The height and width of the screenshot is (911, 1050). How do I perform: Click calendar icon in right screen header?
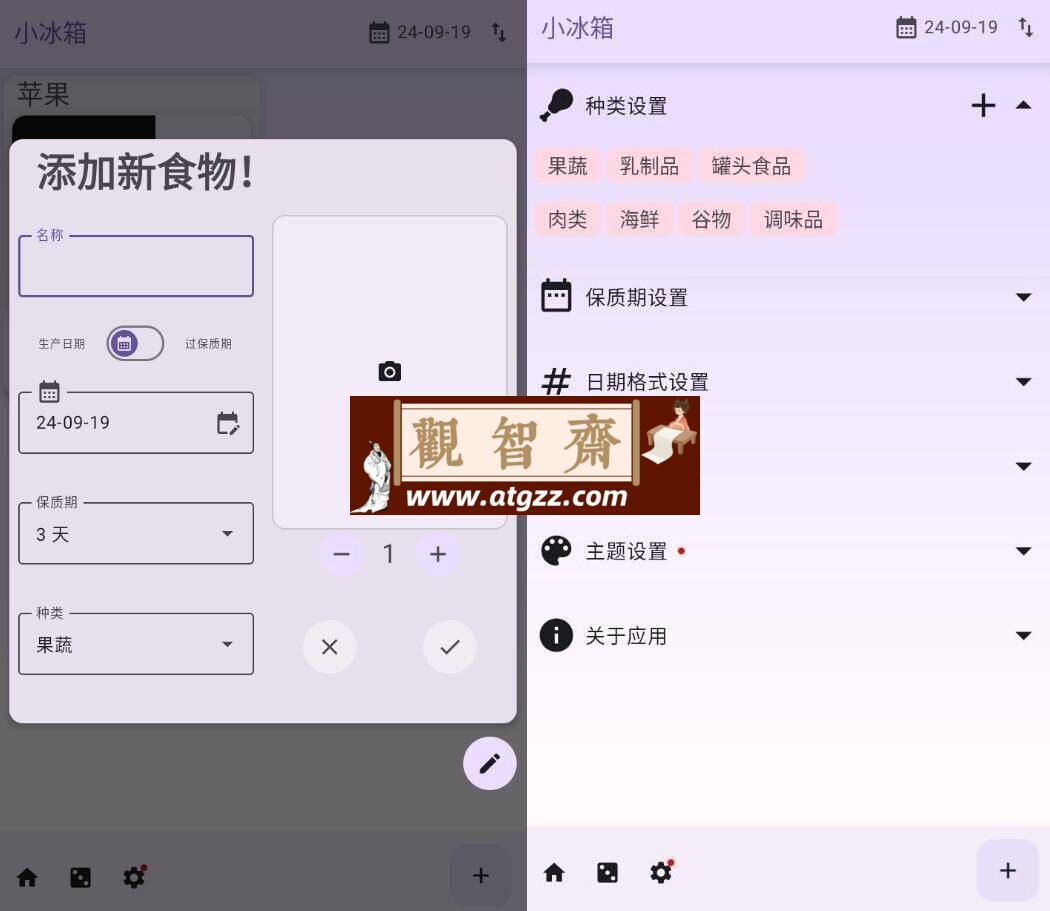906,27
